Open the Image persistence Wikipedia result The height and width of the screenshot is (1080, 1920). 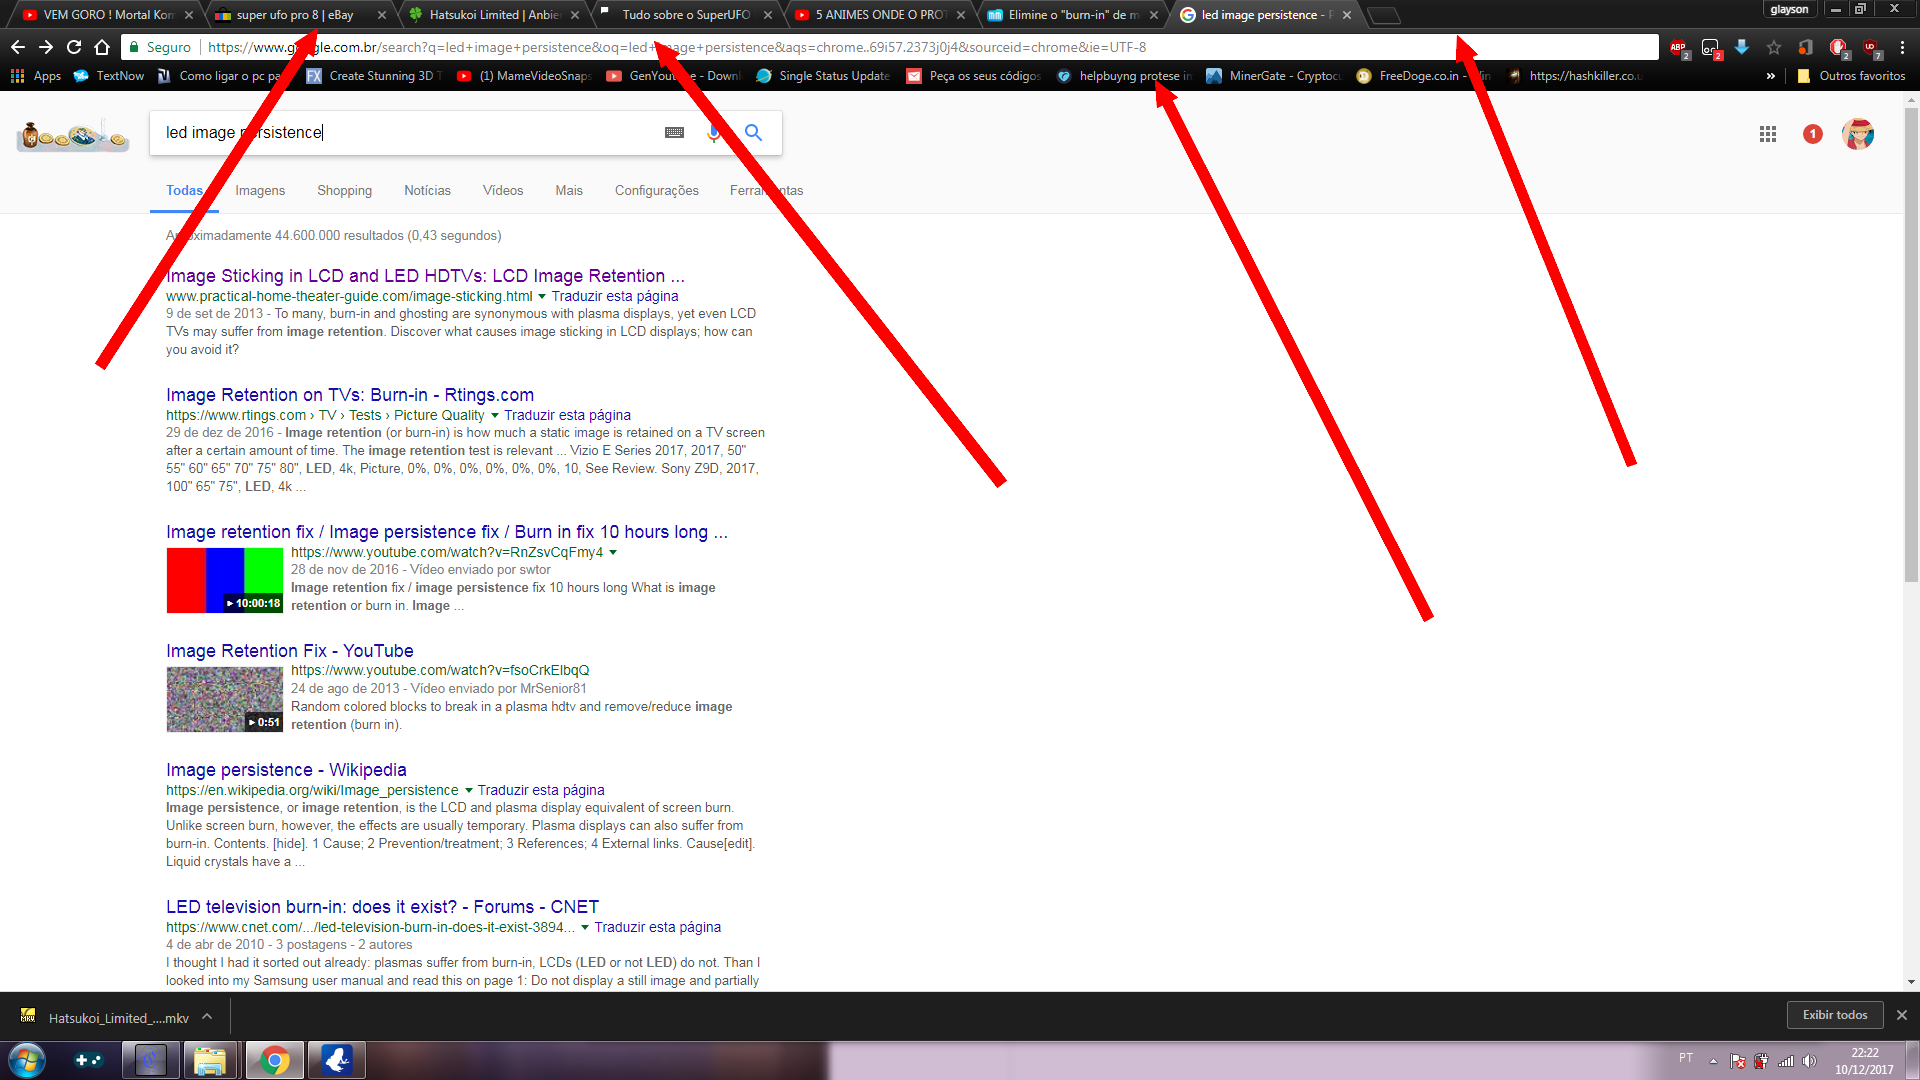click(x=286, y=770)
